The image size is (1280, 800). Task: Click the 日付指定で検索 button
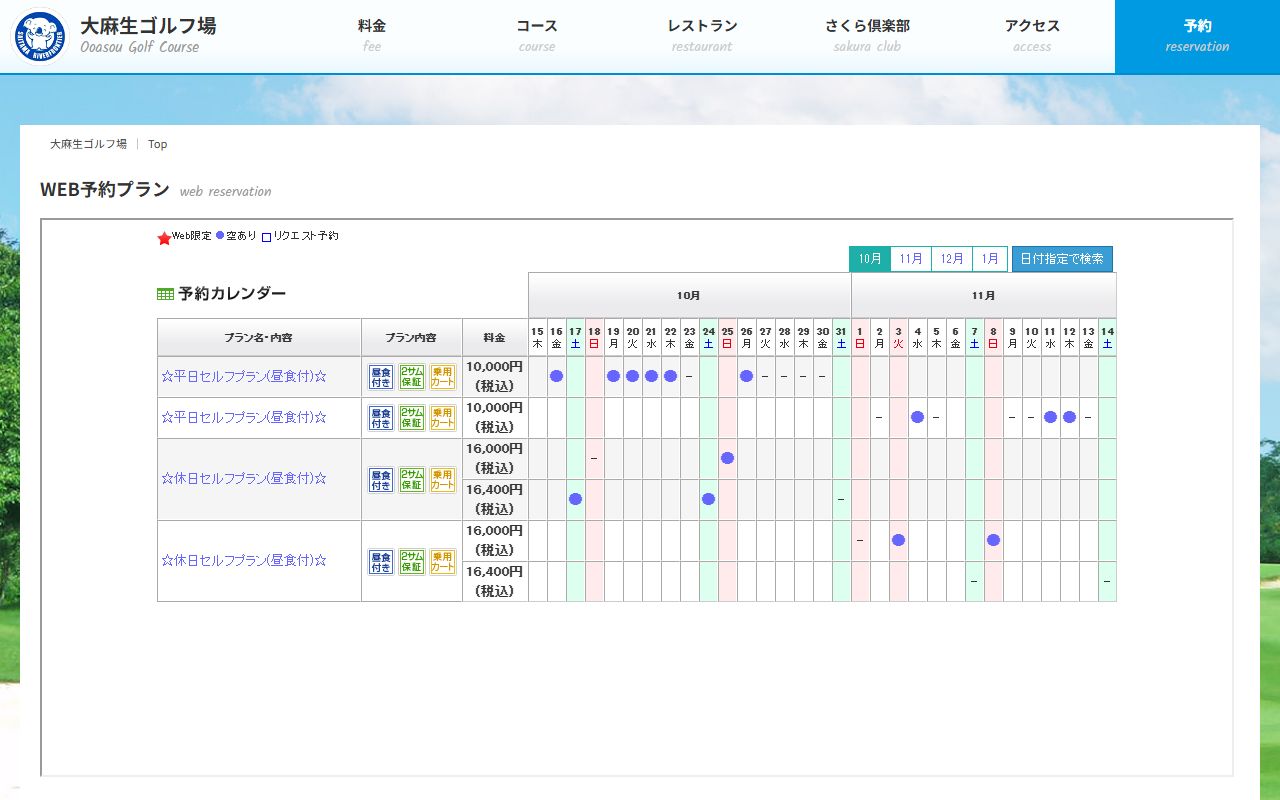1062,259
